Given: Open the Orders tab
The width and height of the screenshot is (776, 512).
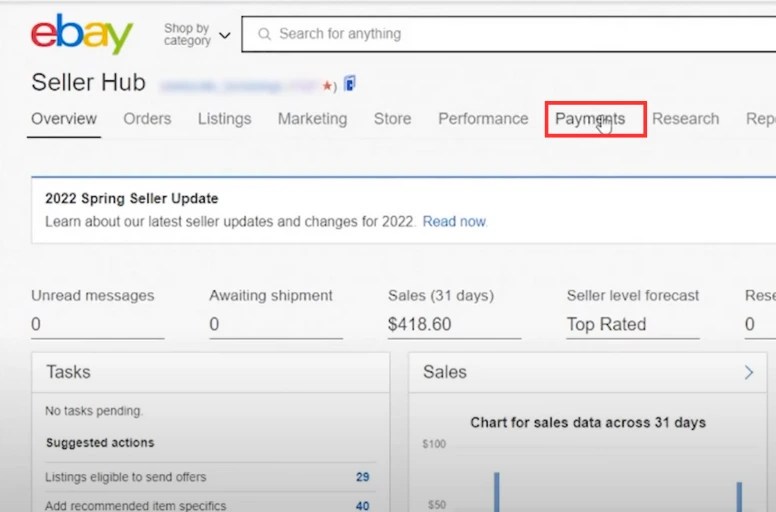Looking at the screenshot, I should click(x=147, y=119).
